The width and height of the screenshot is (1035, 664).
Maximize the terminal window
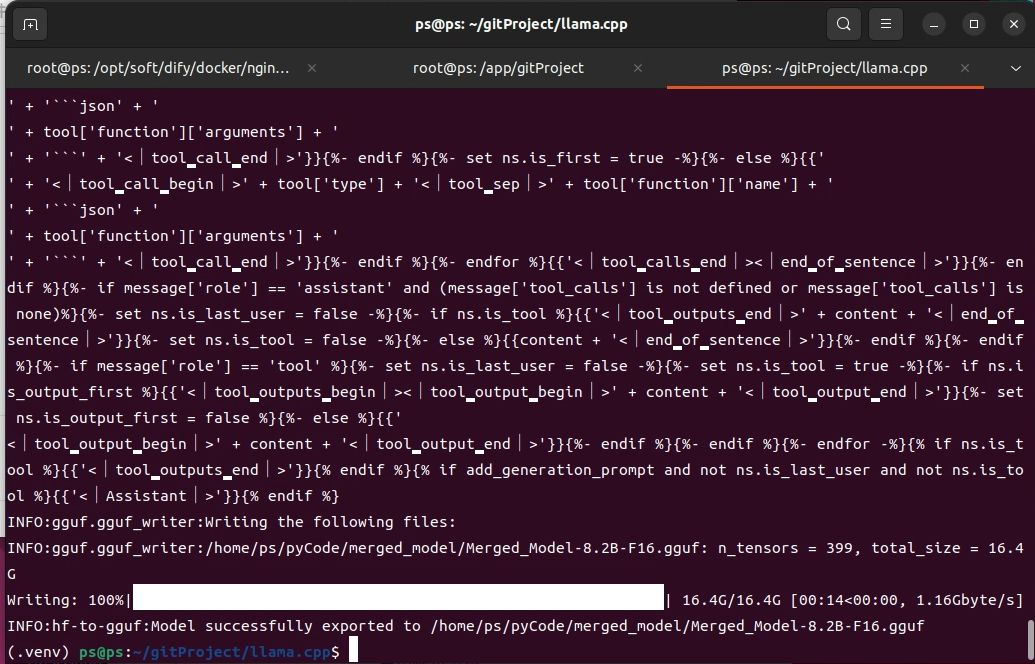coord(974,24)
